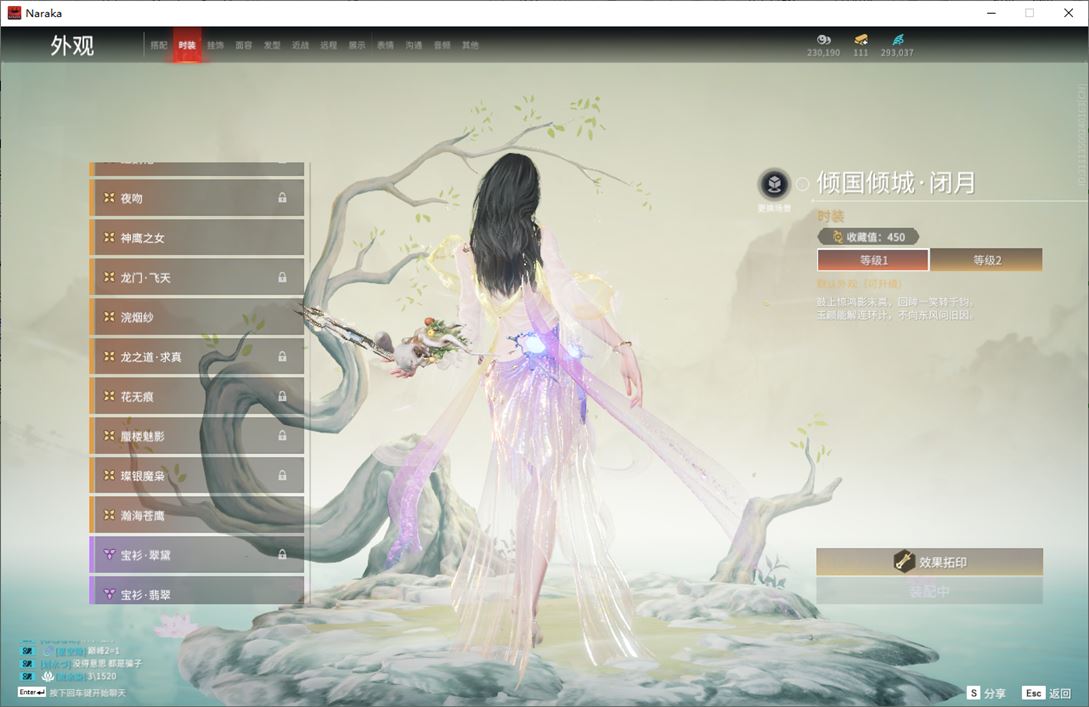Select the 蜃楼魅影 outfit name
This screenshot has width=1089, height=707.
(142, 435)
